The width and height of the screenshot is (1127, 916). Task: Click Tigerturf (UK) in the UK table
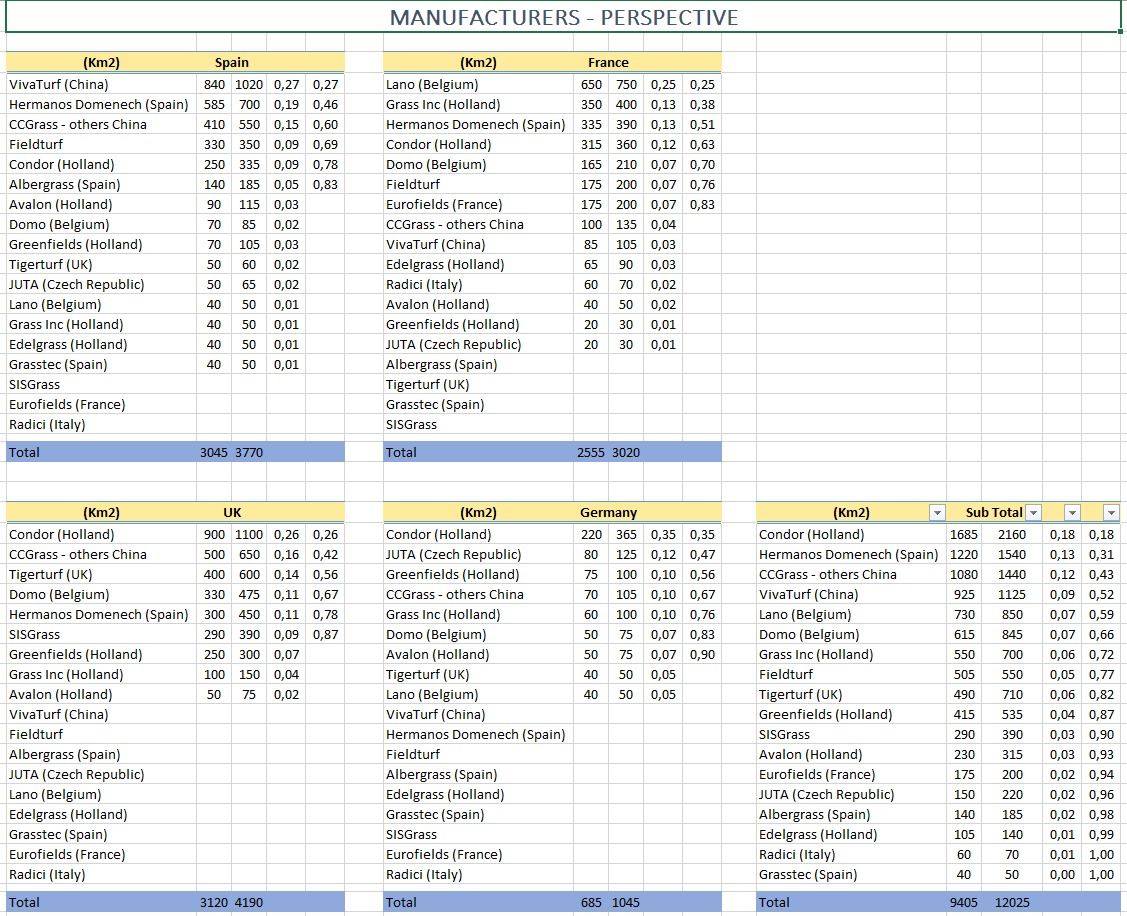[x=50, y=574]
